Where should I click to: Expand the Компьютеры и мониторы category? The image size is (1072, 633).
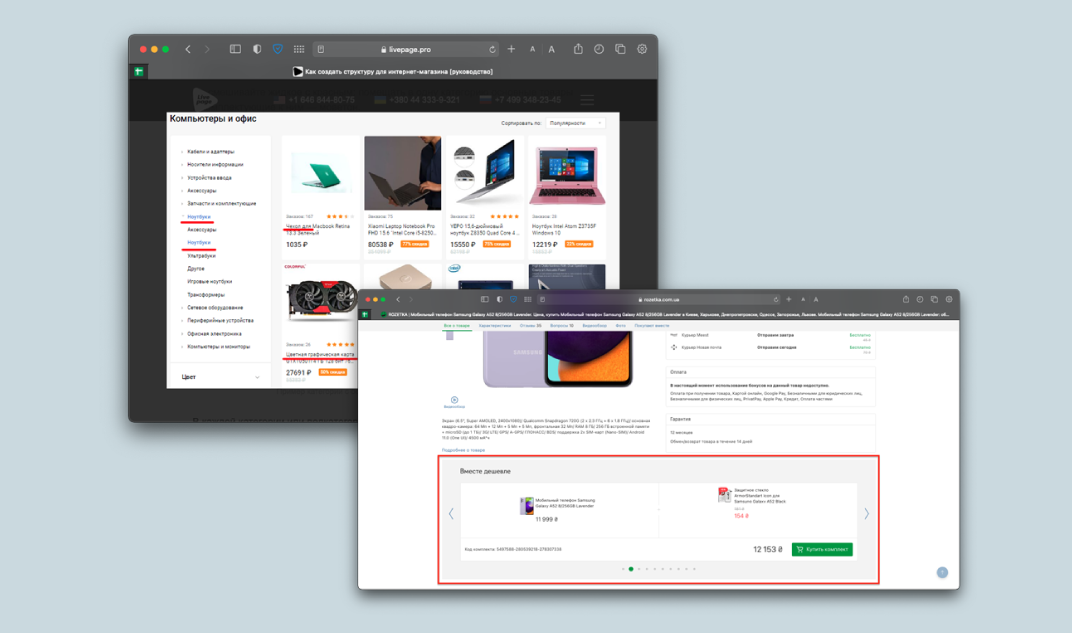tap(218, 347)
